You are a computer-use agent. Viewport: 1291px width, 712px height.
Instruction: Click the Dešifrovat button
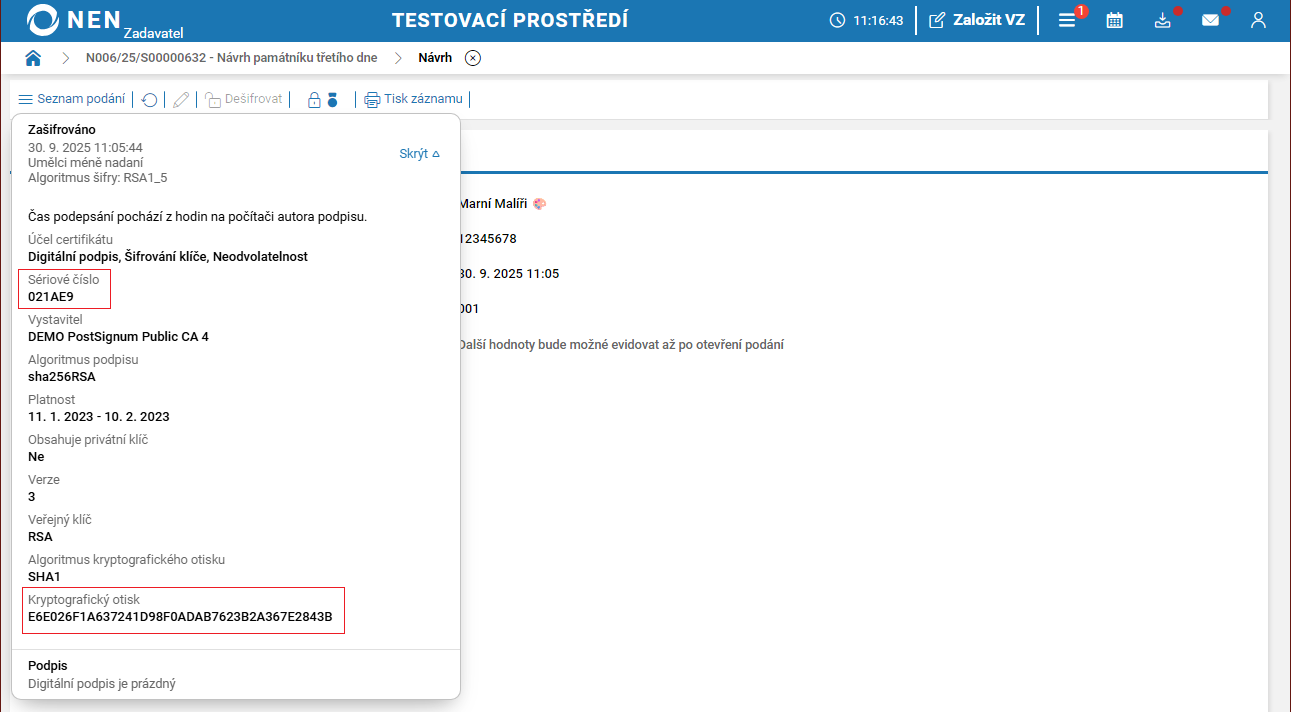click(x=245, y=99)
